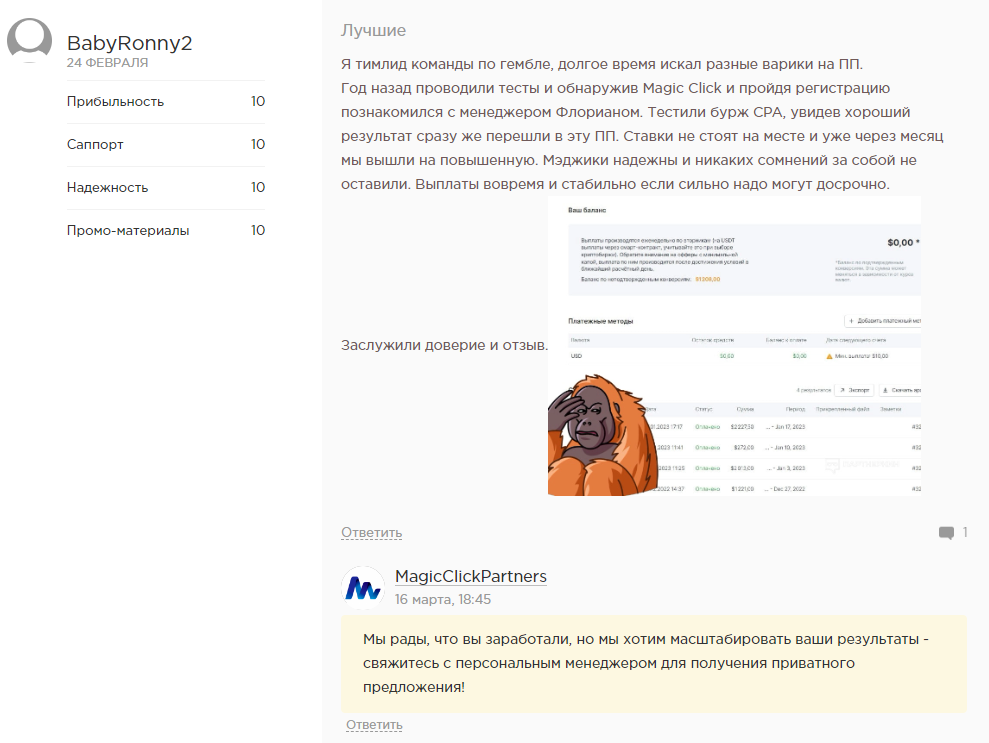Reply to BabyRonny2's review via Ответить
The width and height of the screenshot is (989, 743).
tap(372, 532)
